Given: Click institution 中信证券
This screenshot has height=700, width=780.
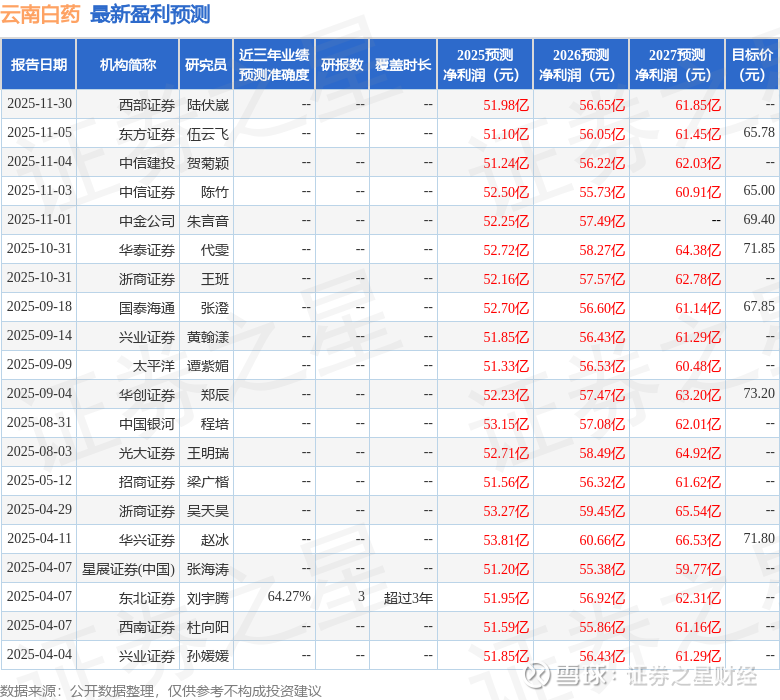Looking at the screenshot, I should (x=147, y=192).
